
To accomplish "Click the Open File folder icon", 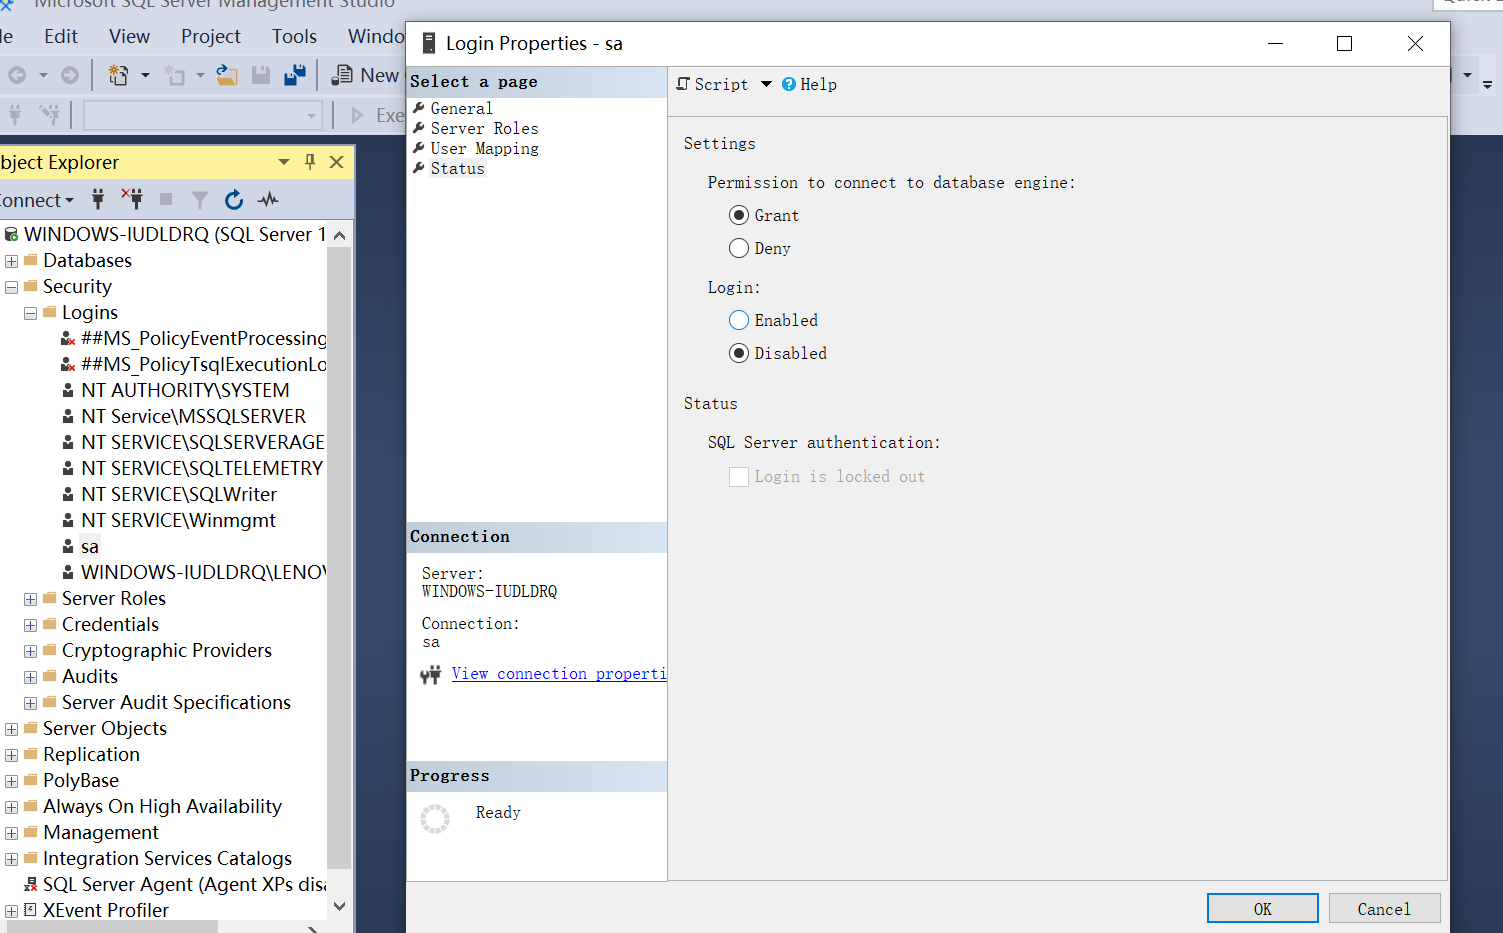I will 227,75.
